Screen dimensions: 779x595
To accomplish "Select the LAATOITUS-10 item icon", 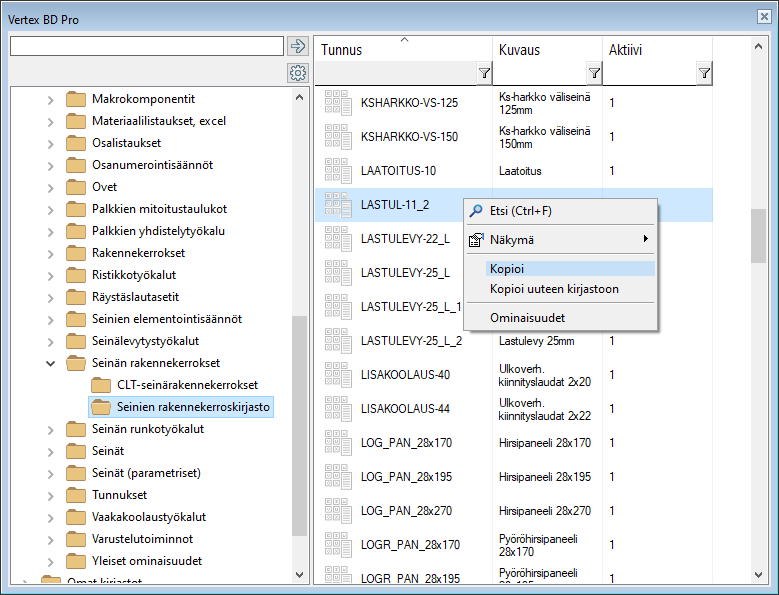I will [x=337, y=171].
